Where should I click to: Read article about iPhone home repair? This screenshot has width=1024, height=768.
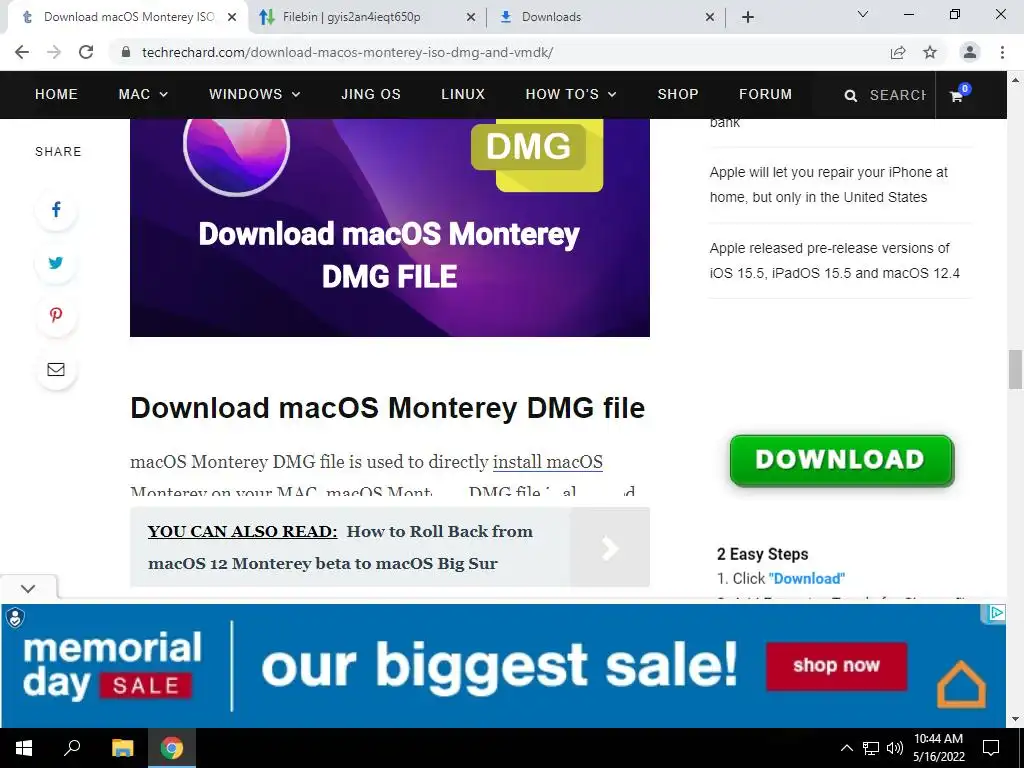click(828, 185)
